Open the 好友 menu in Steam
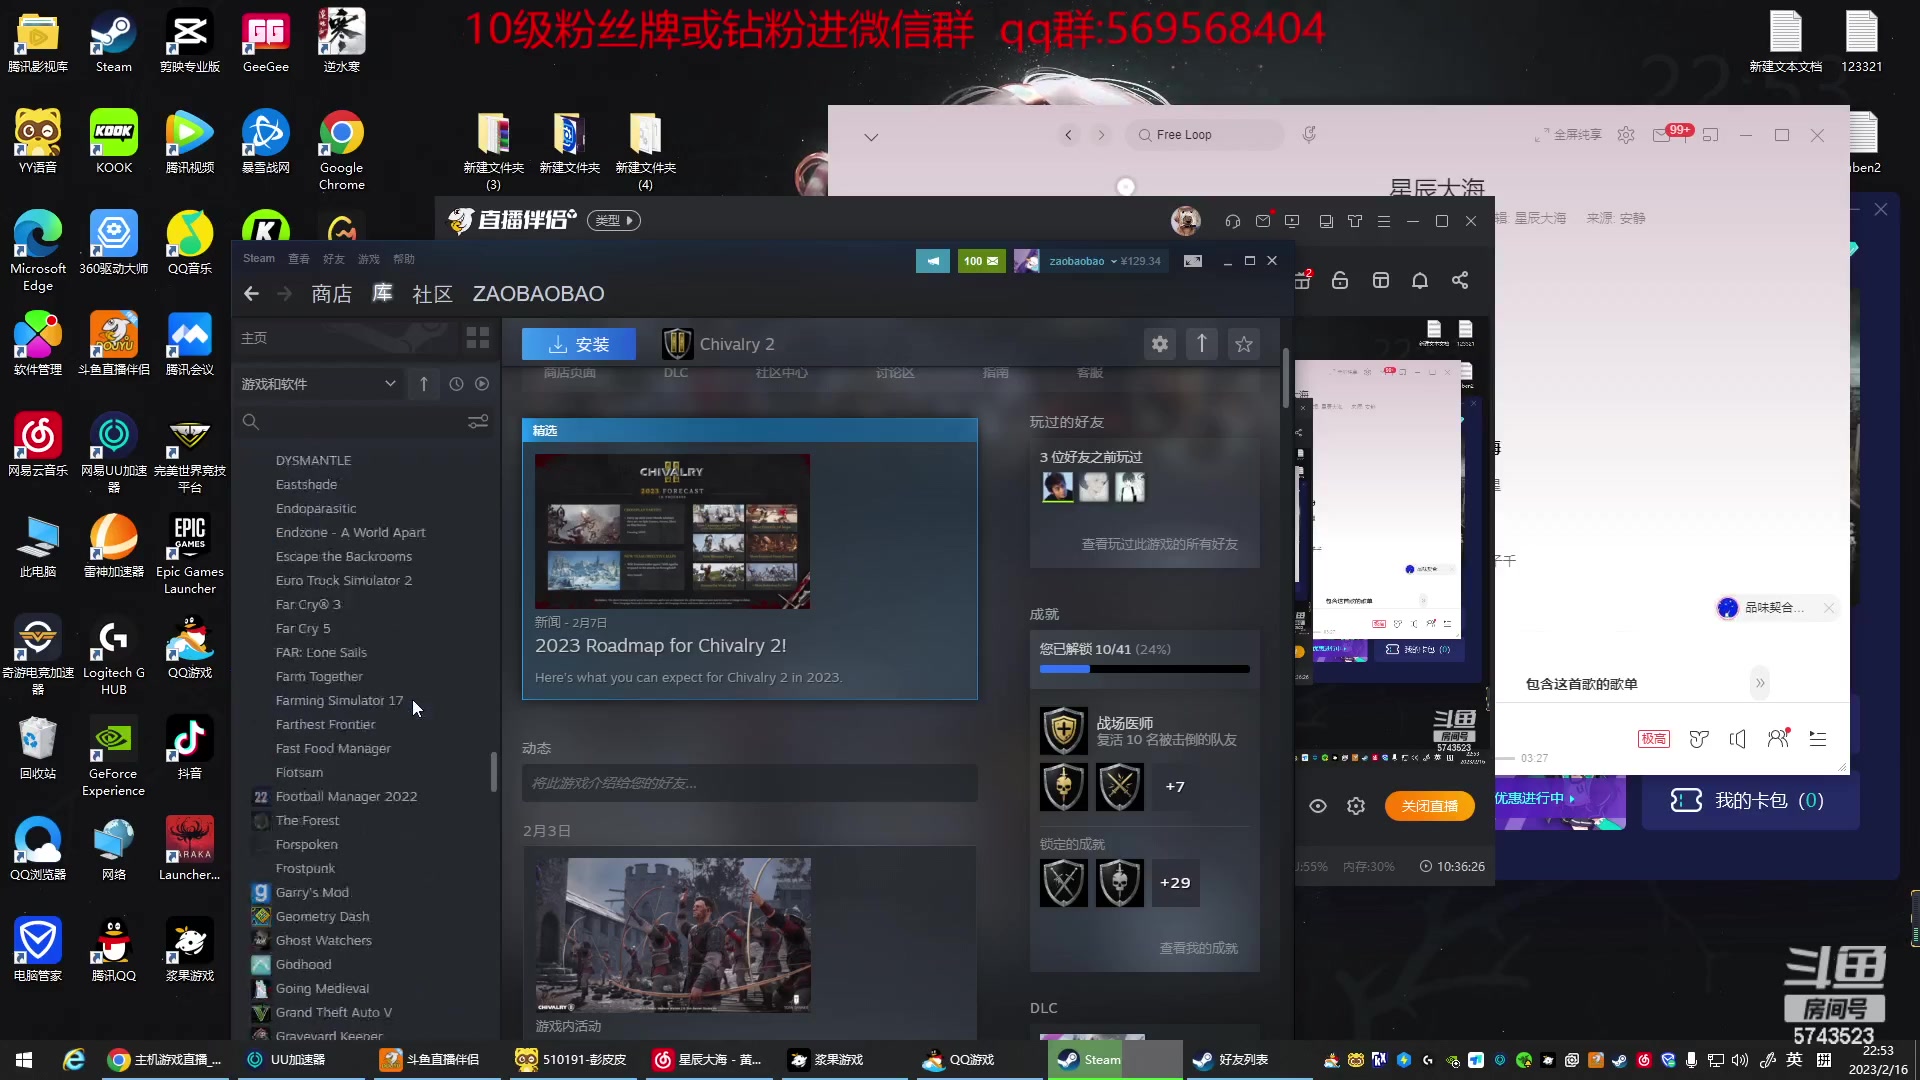The height and width of the screenshot is (1080, 1920). click(x=333, y=259)
